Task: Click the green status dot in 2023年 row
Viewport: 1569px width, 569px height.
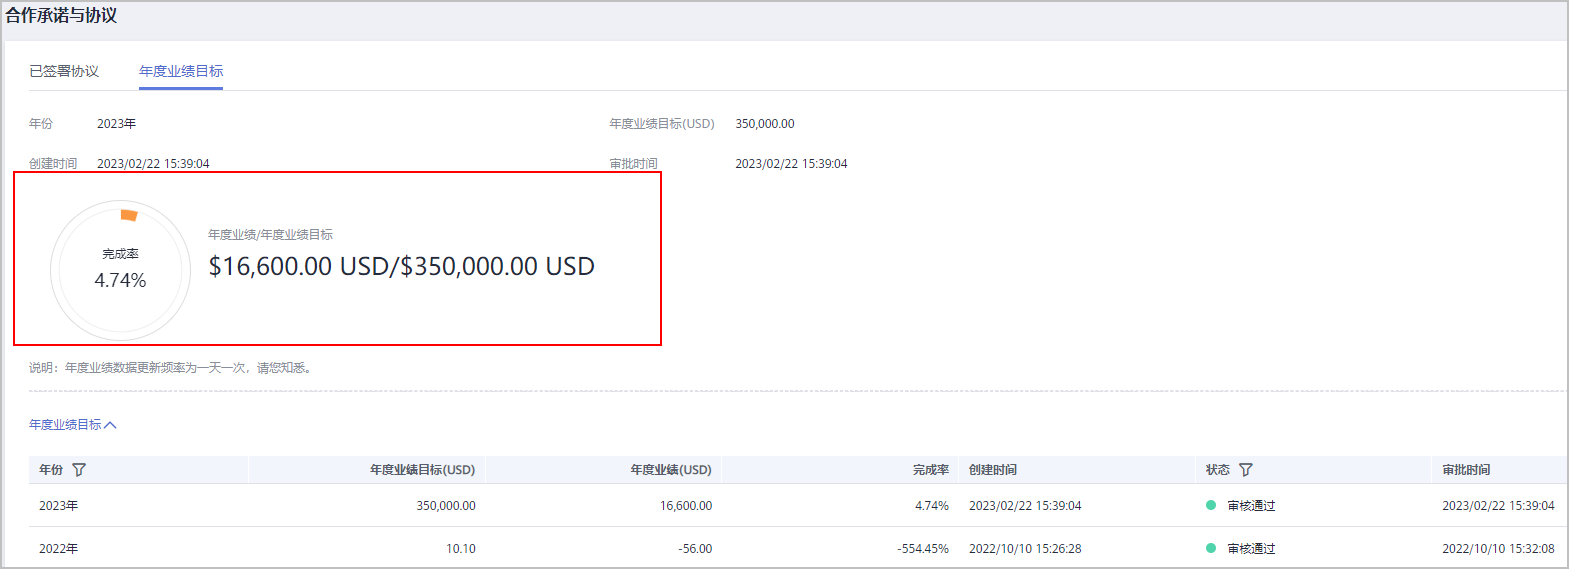Action: tap(1211, 506)
